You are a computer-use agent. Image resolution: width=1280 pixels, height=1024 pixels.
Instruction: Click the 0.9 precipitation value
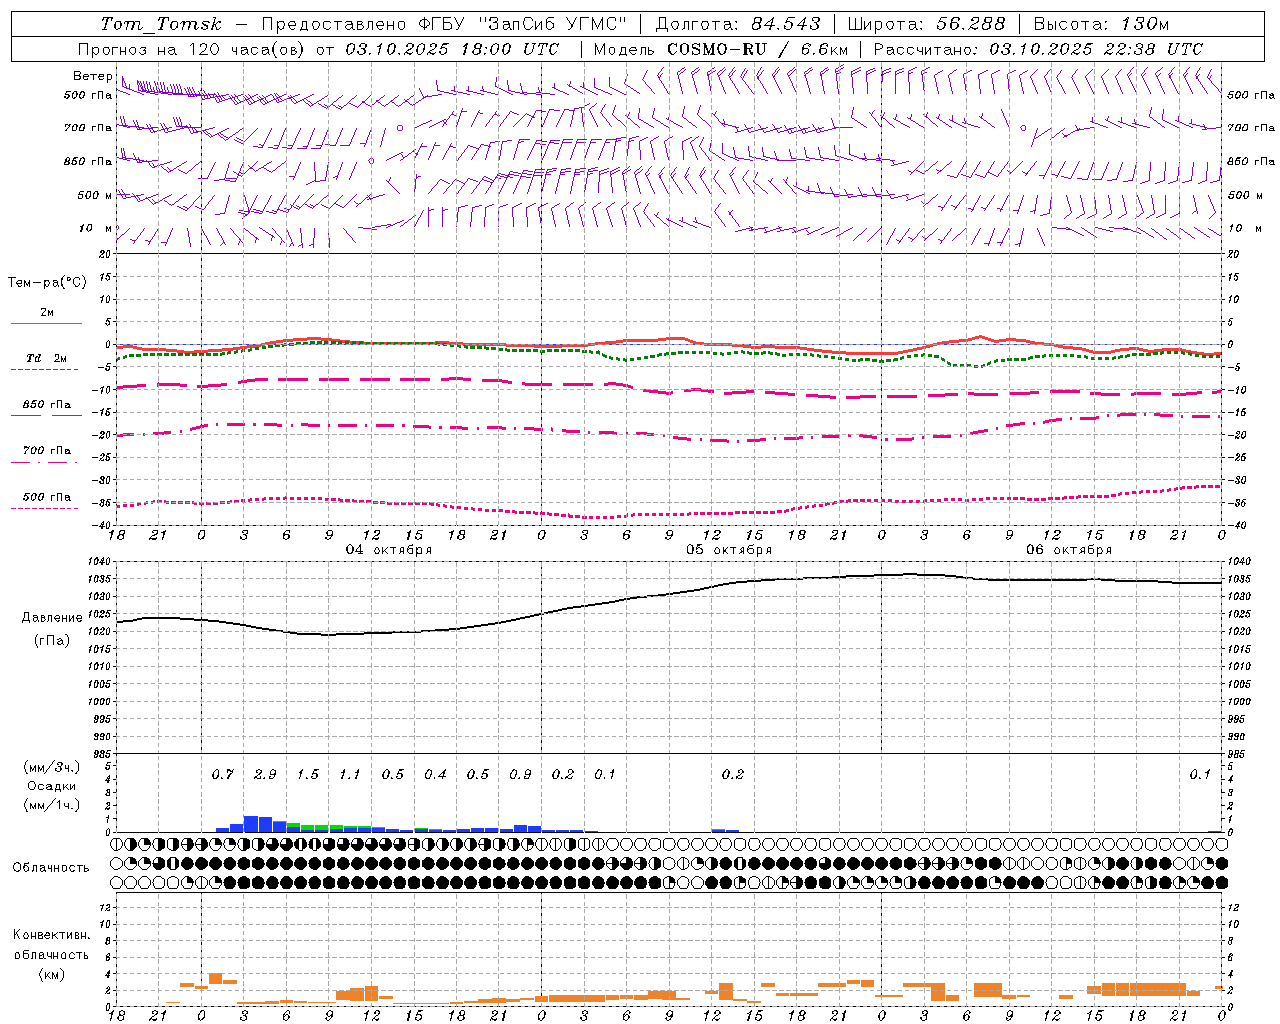pos(520,774)
